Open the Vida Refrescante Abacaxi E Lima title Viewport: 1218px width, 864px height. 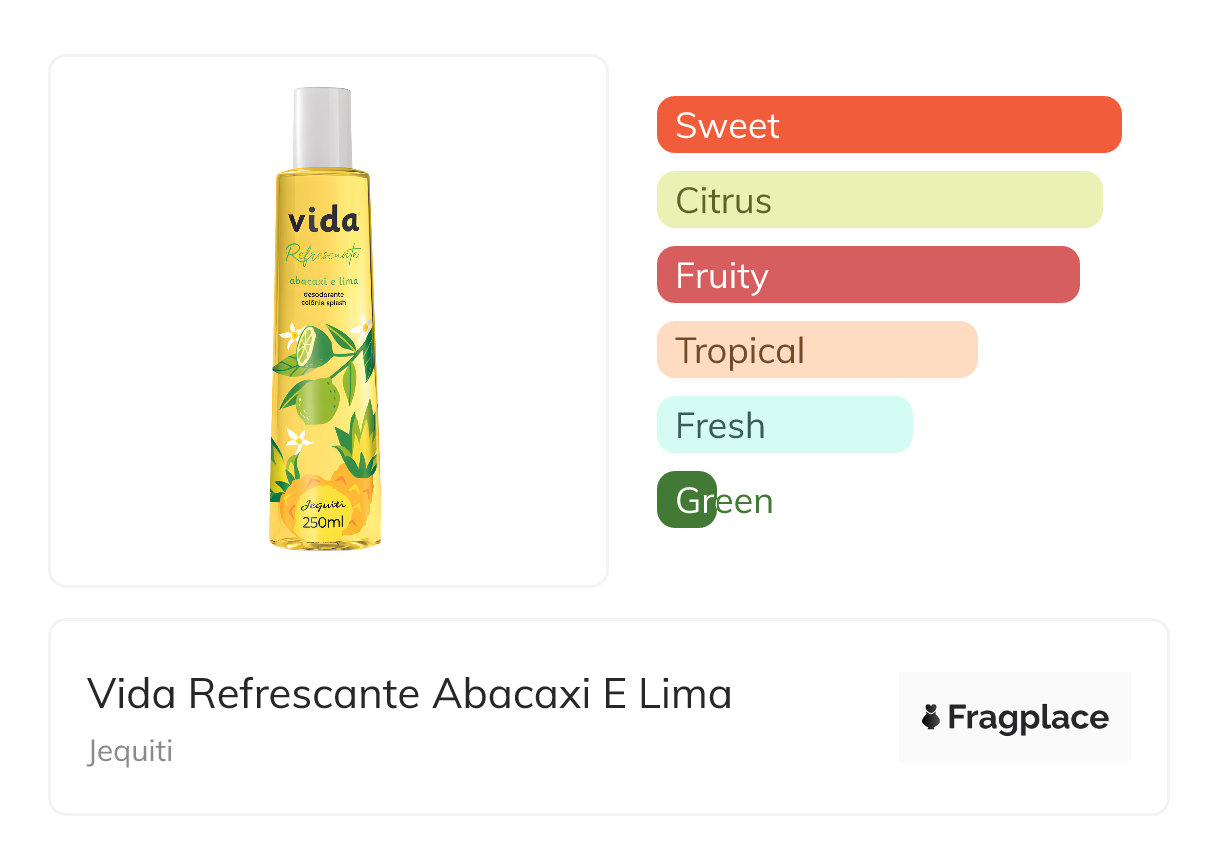click(410, 693)
